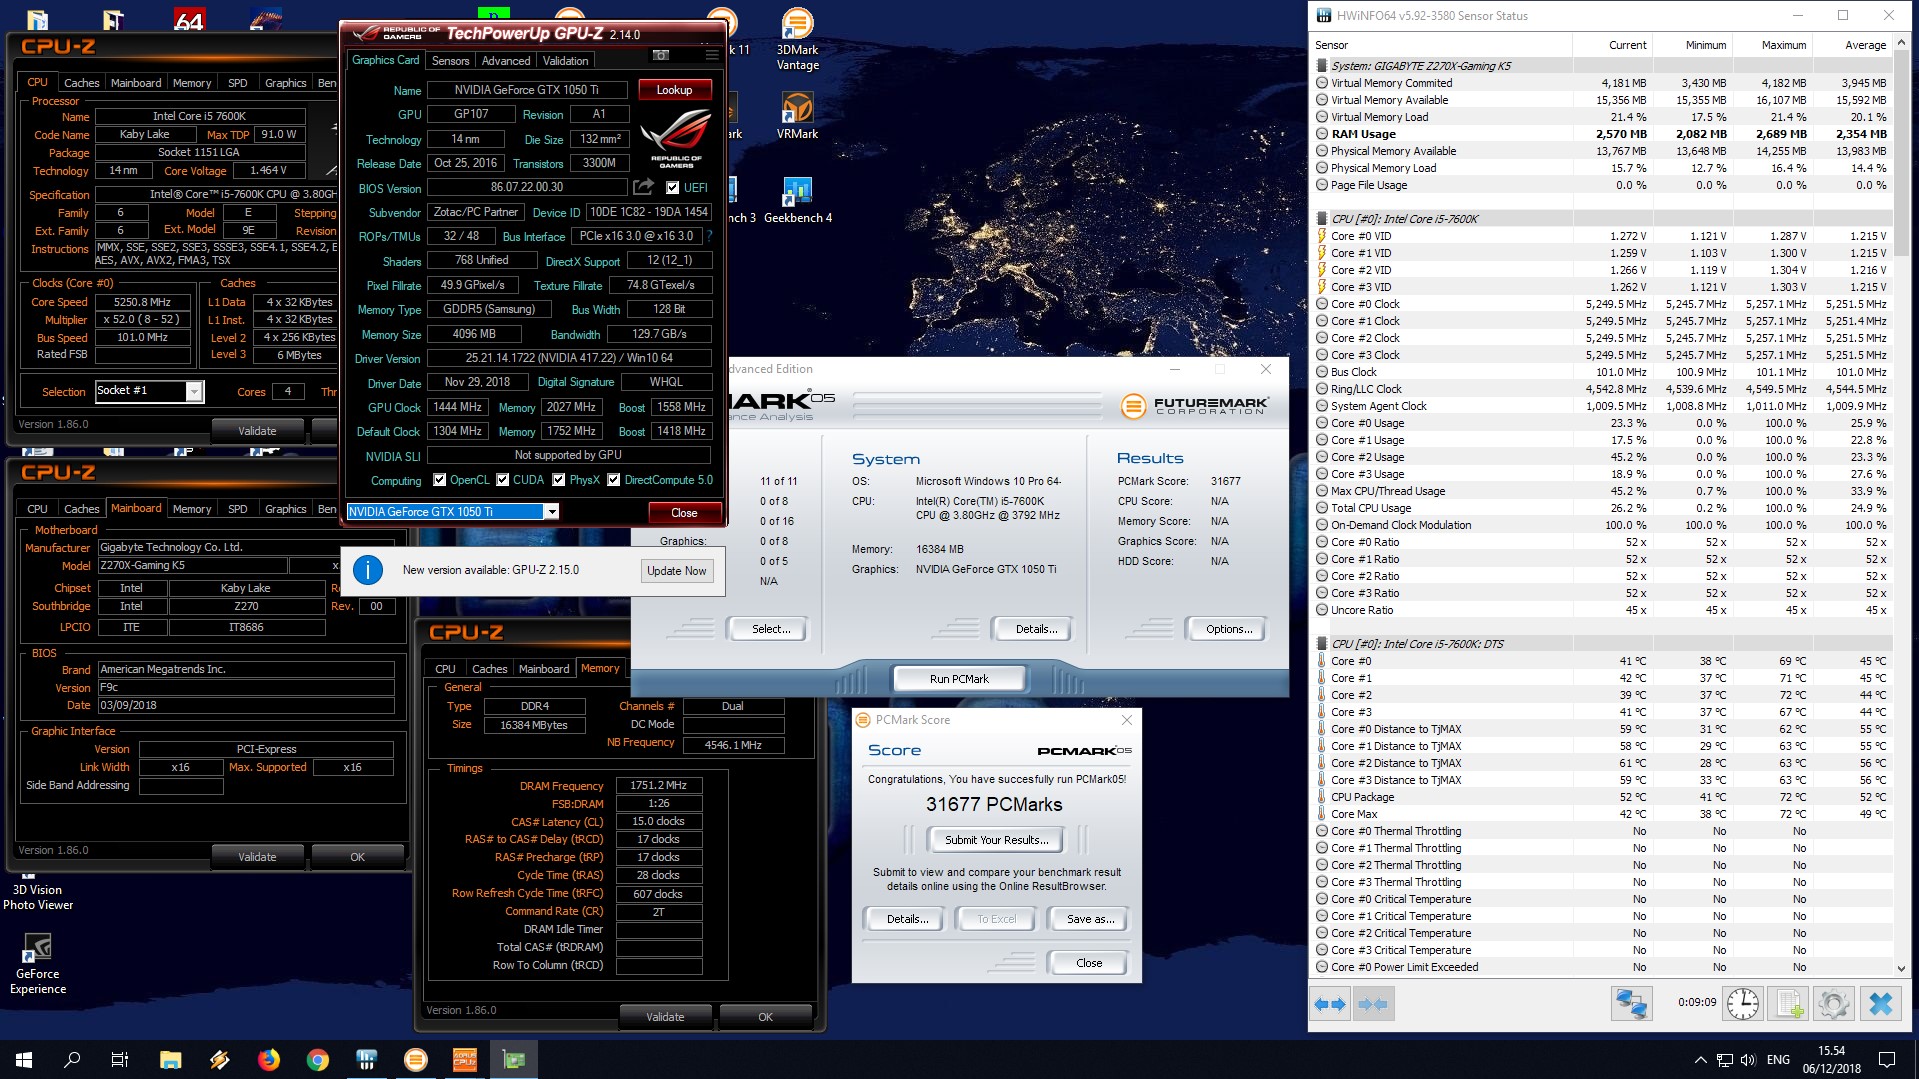Open the Windows Start menu
The height and width of the screenshot is (1079, 1919).
tap(24, 1059)
